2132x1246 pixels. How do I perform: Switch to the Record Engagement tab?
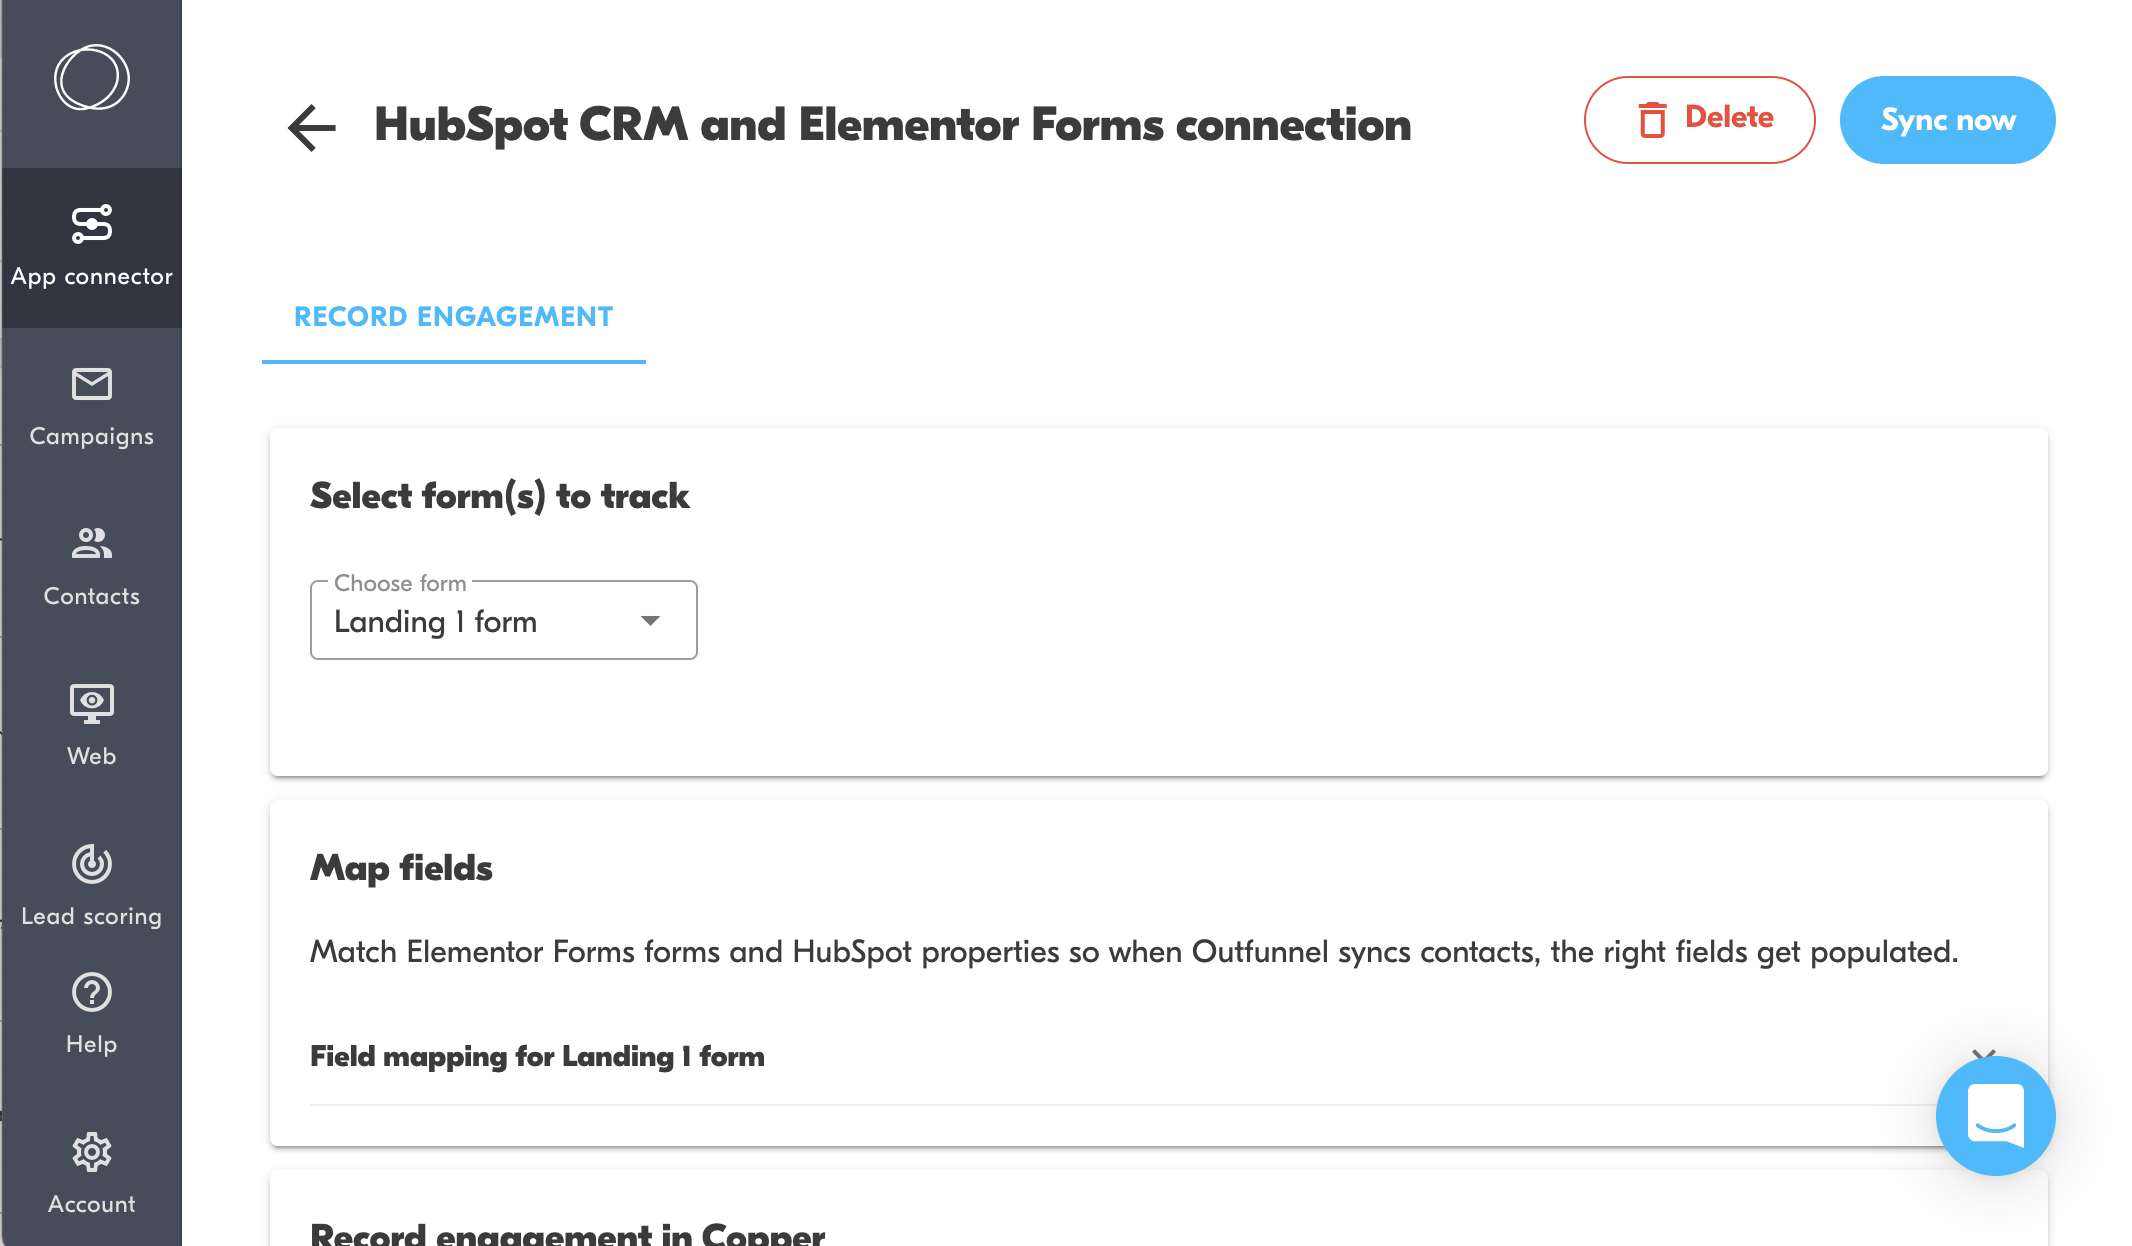click(453, 317)
